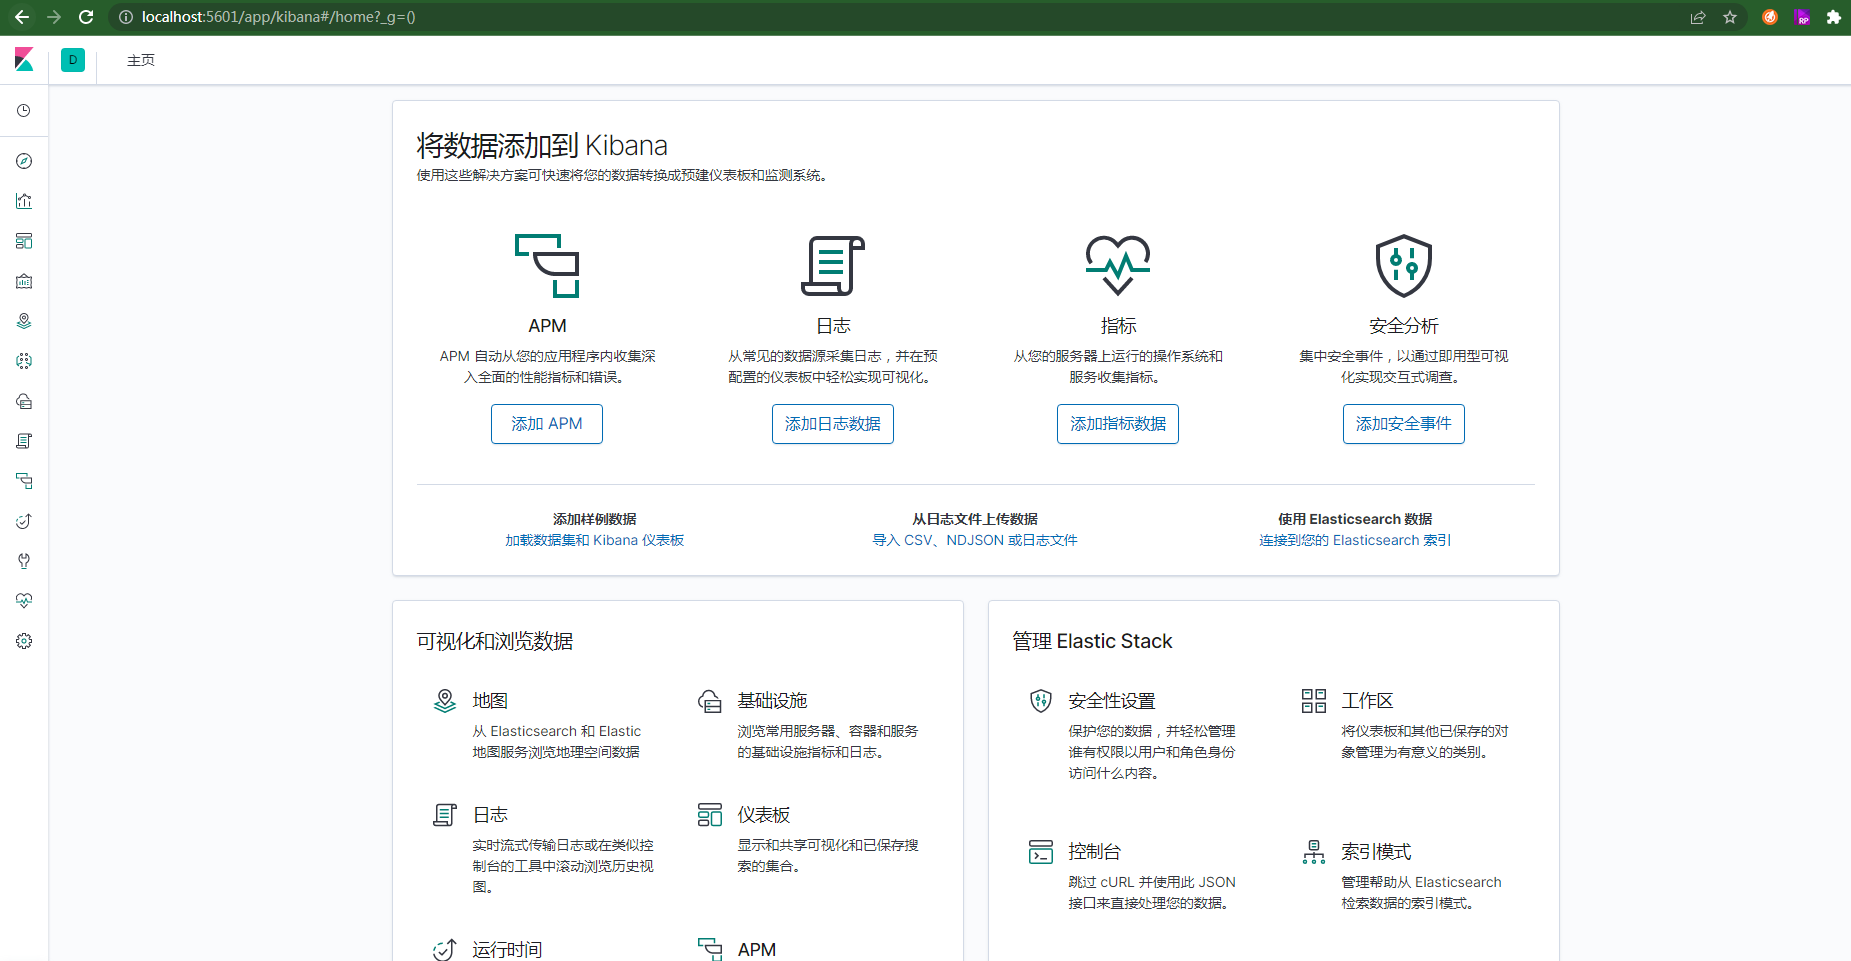Open Visualize chart icon in sidebar
The image size is (1851, 961).
pos(24,201)
